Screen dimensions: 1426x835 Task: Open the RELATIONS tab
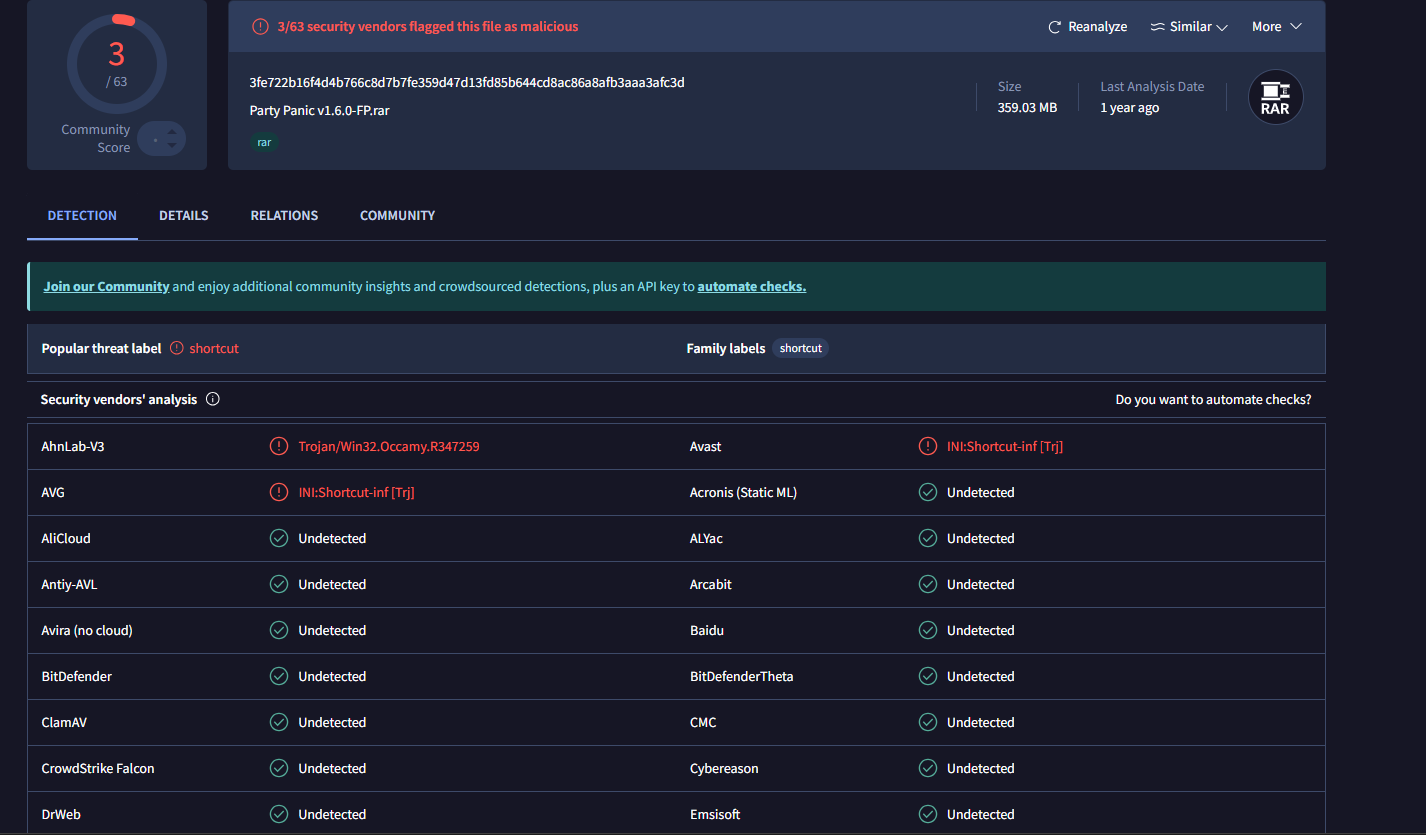click(x=284, y=215)
